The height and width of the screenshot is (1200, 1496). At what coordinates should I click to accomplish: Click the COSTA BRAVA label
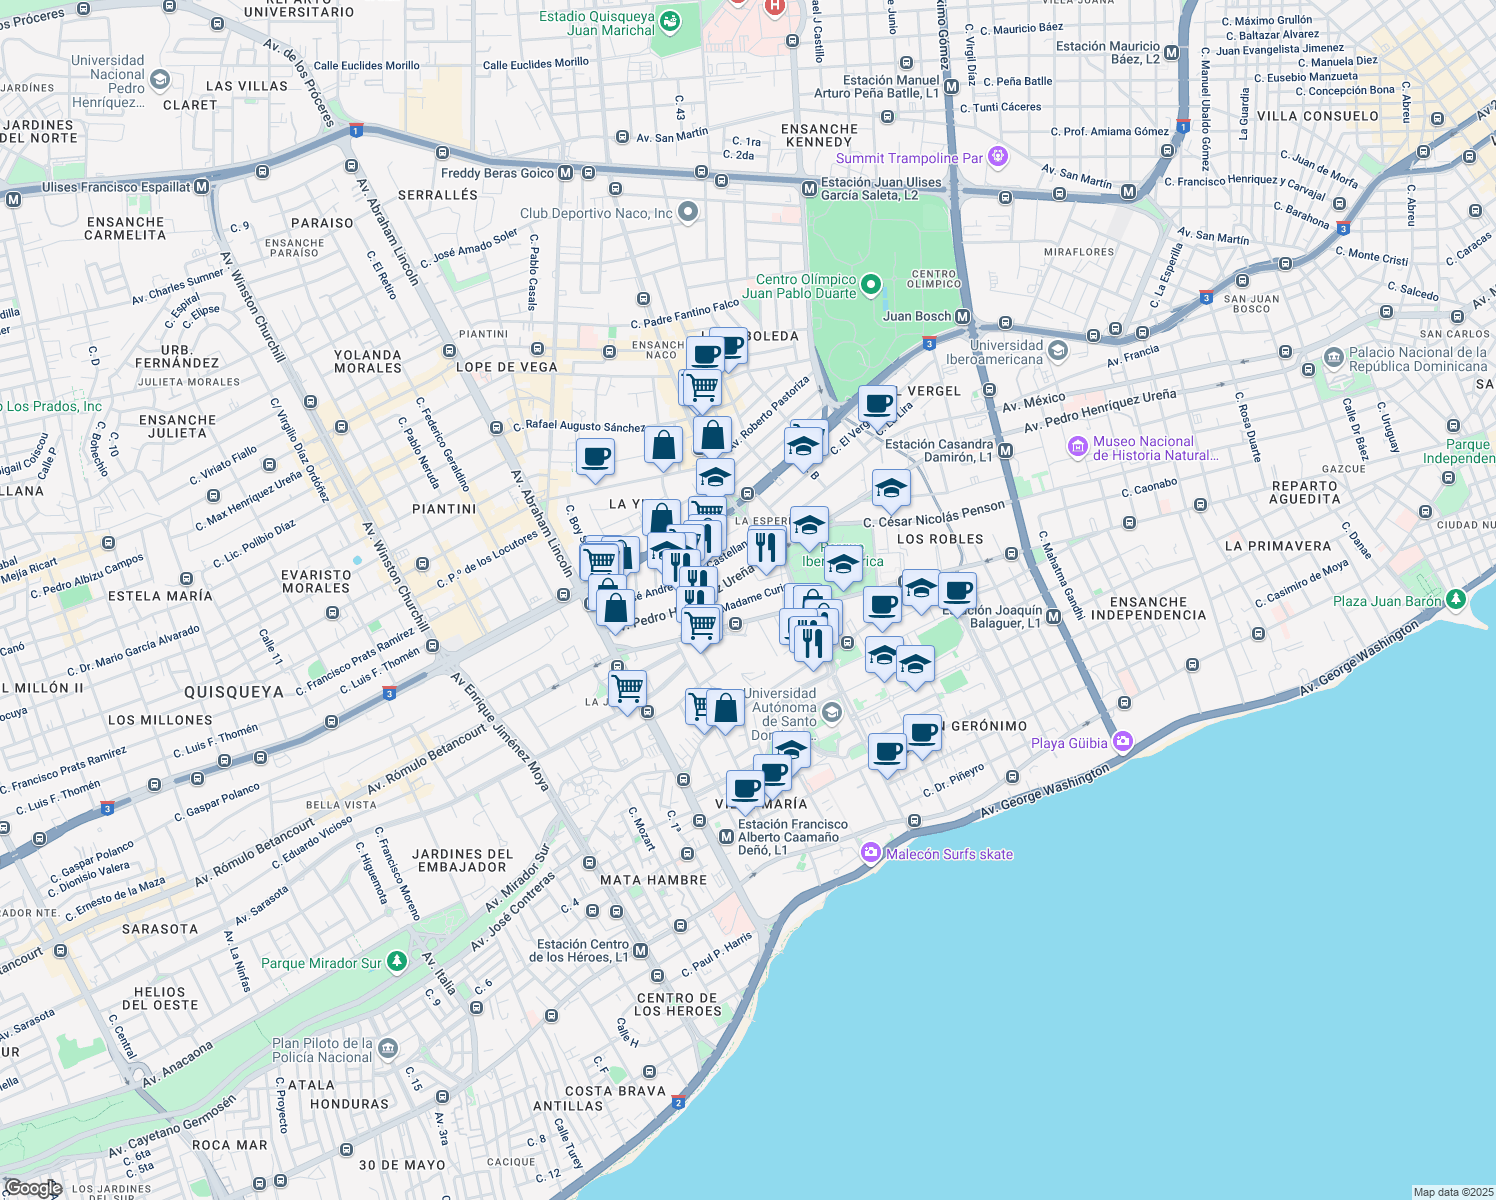pyautogui.click(x=615, y=1091)
